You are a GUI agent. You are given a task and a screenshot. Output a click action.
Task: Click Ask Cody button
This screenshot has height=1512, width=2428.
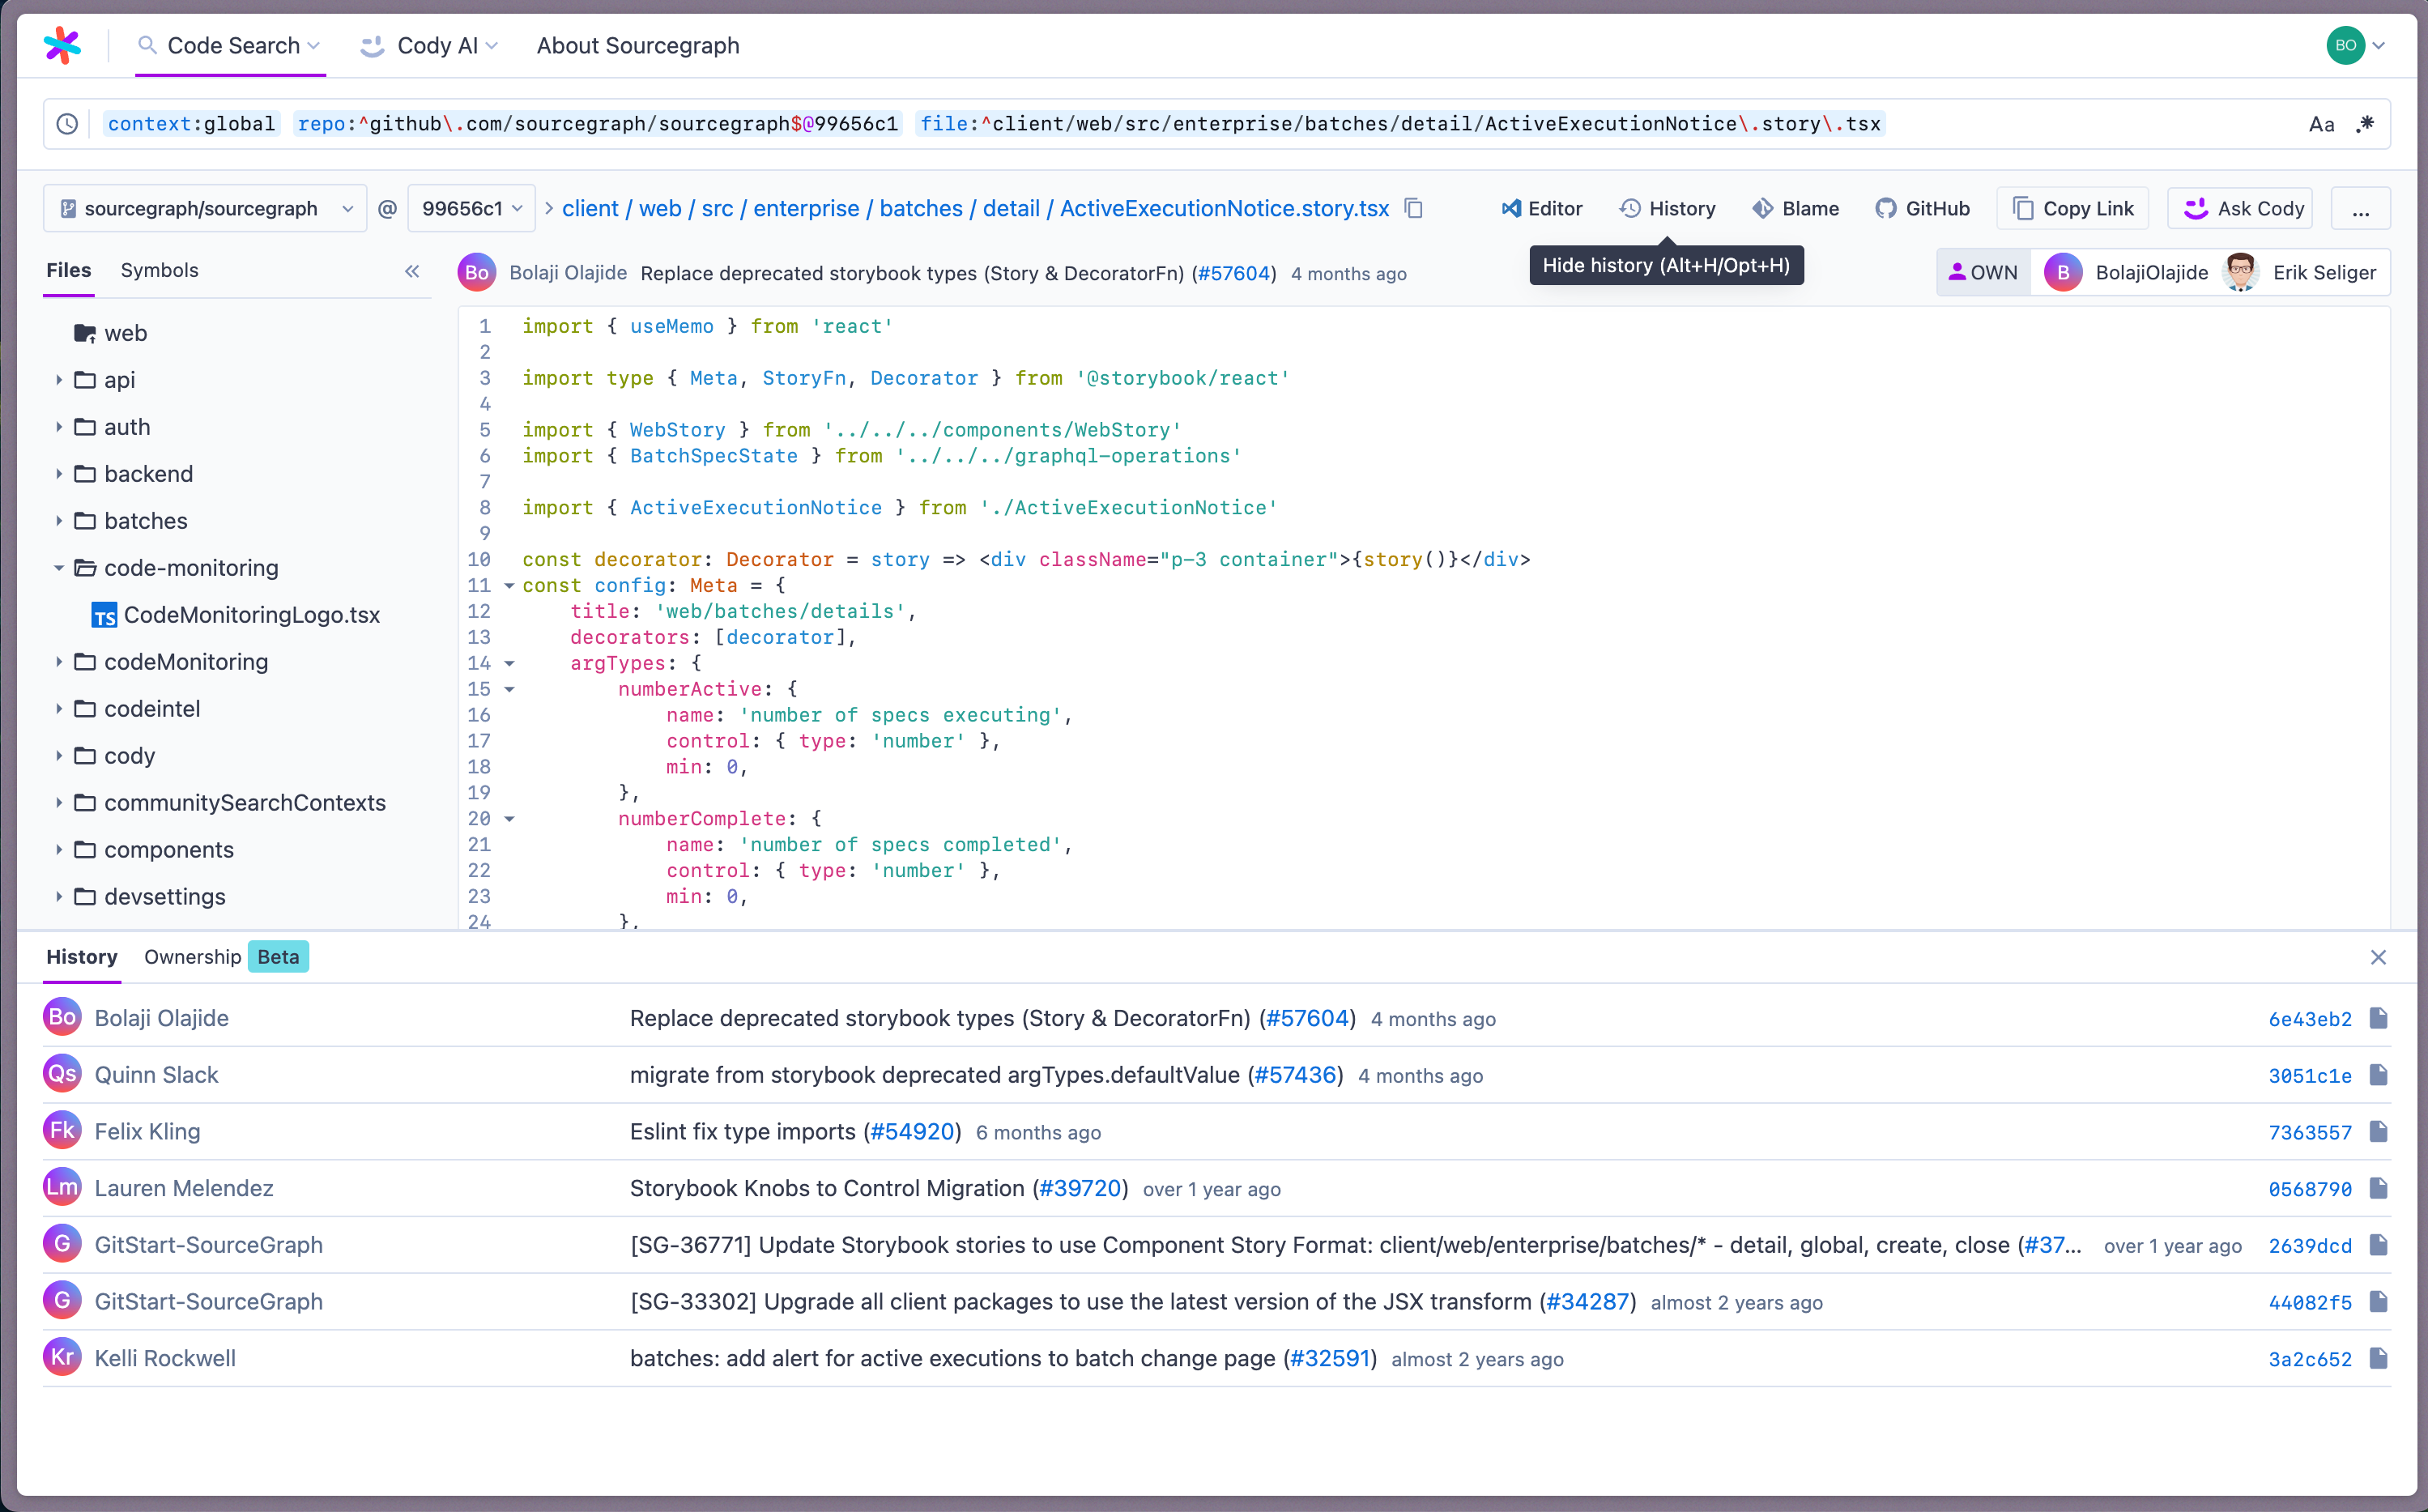(x=2240, y=208)
